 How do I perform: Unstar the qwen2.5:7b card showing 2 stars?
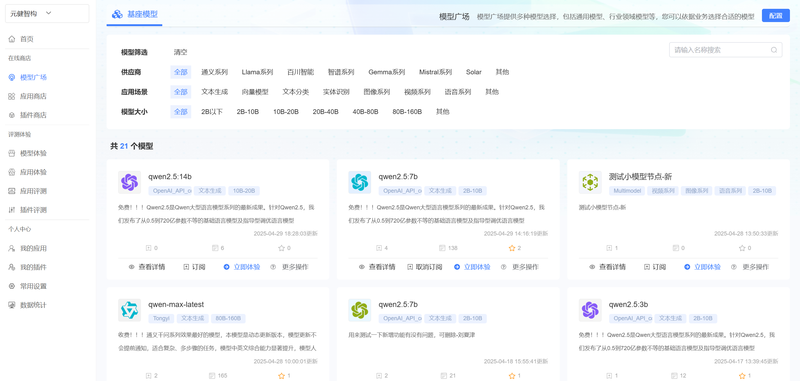512,248
